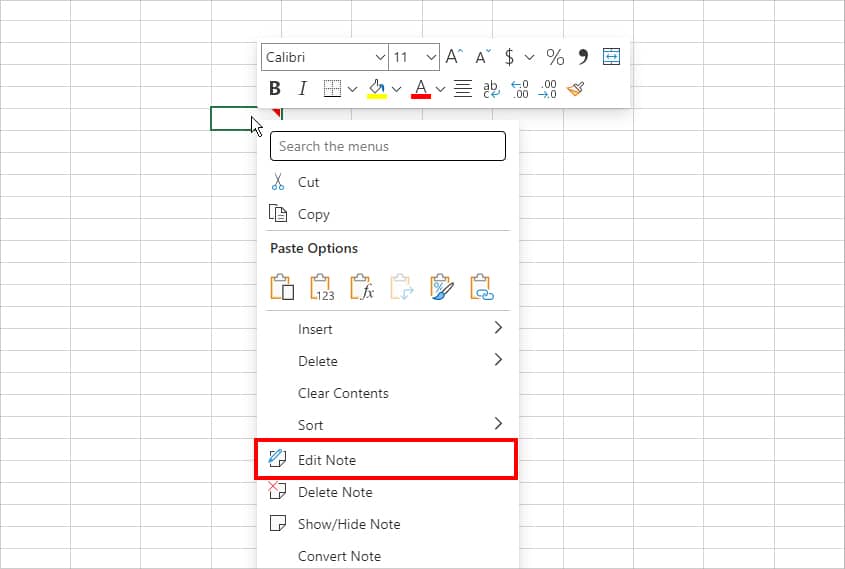
Task: Expand the accounting format dropdown arrow
Action: tap(530, 57)
